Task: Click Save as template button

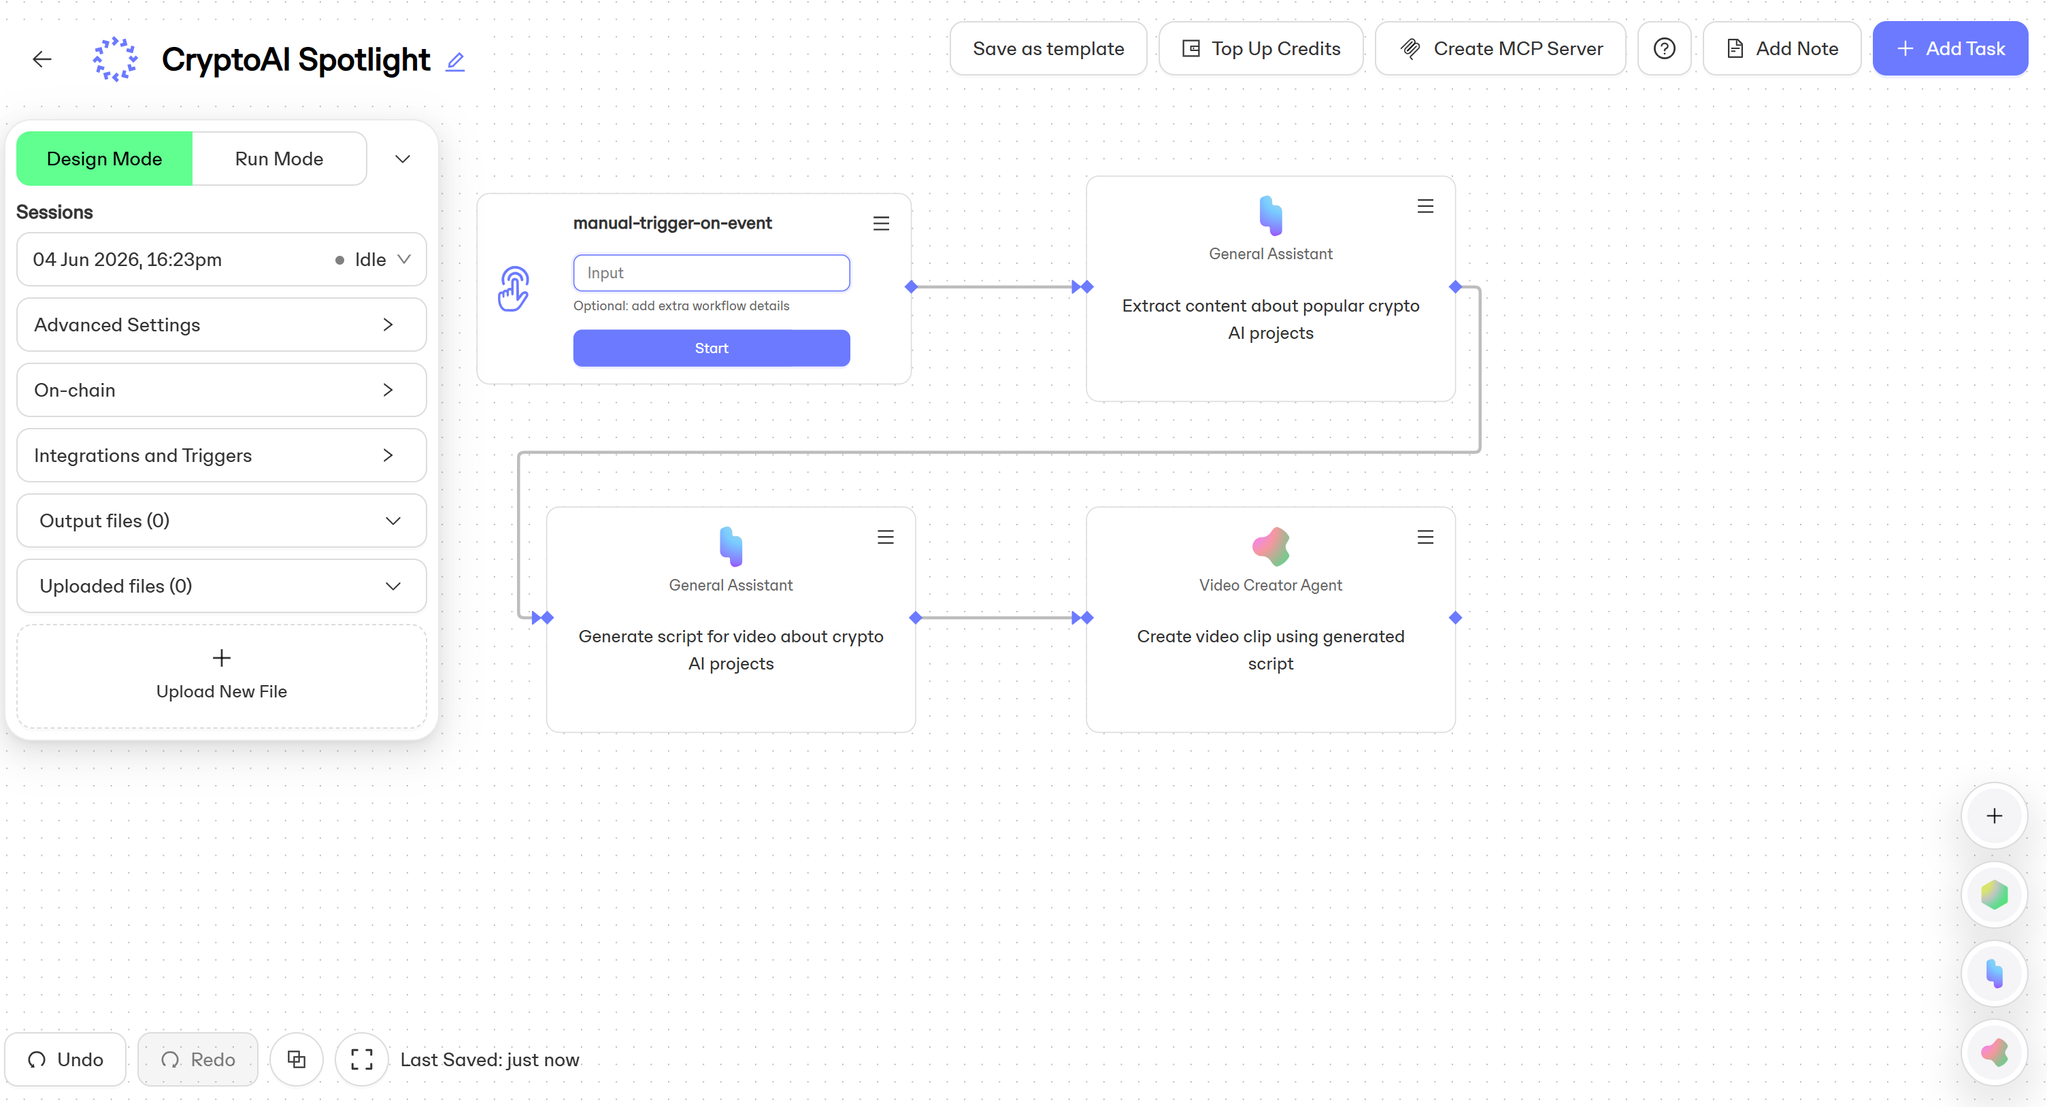Action: click(x=1048, y=48)
